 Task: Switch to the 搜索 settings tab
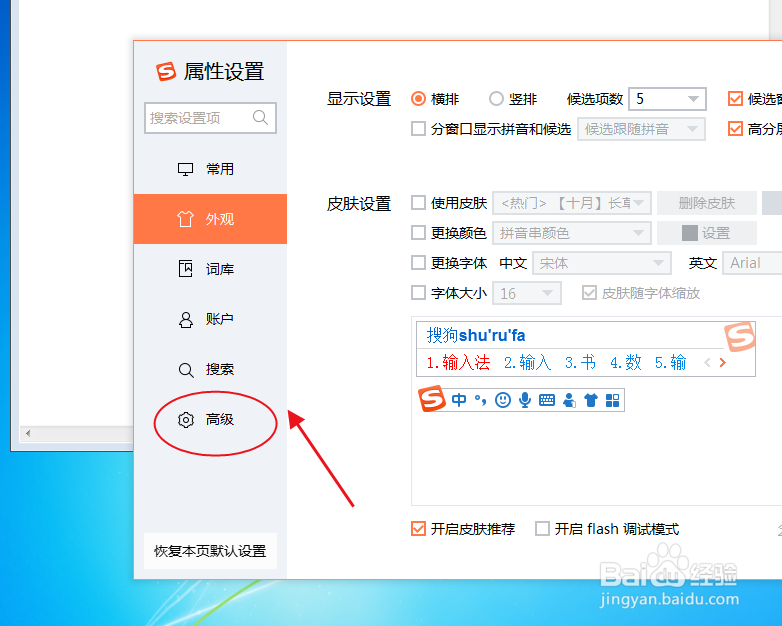210,370
